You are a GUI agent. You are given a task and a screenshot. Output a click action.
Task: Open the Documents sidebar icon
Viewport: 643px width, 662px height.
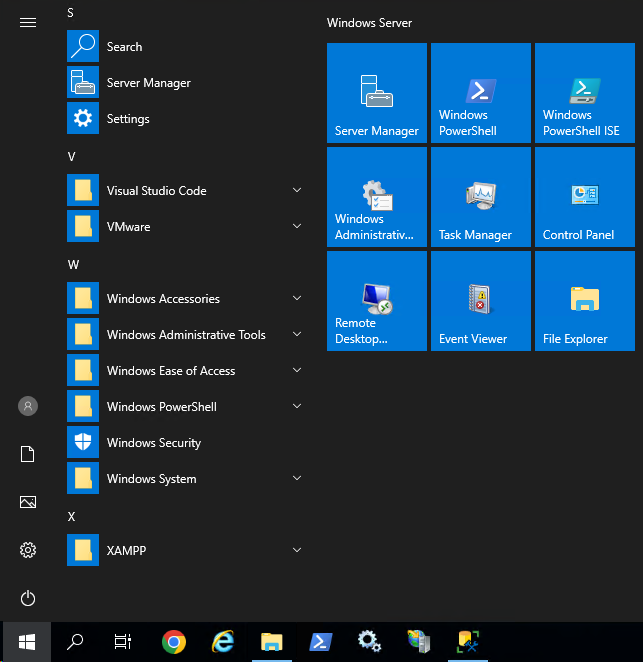point(28,454)
